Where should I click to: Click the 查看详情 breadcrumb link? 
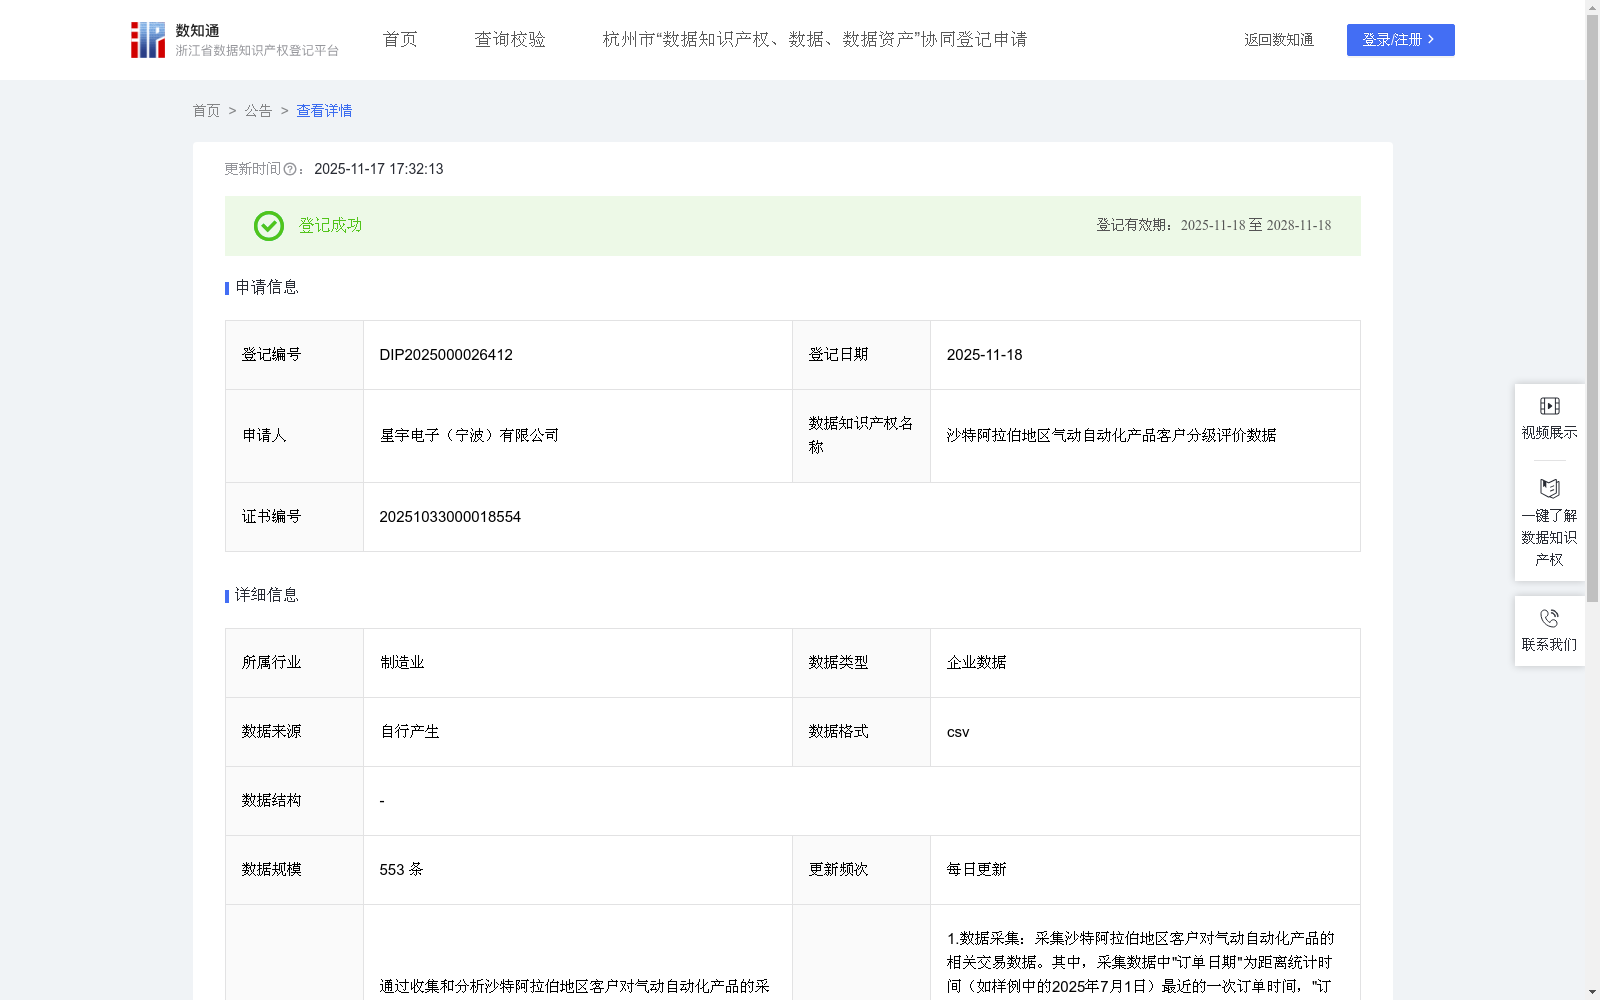[324, 111]
